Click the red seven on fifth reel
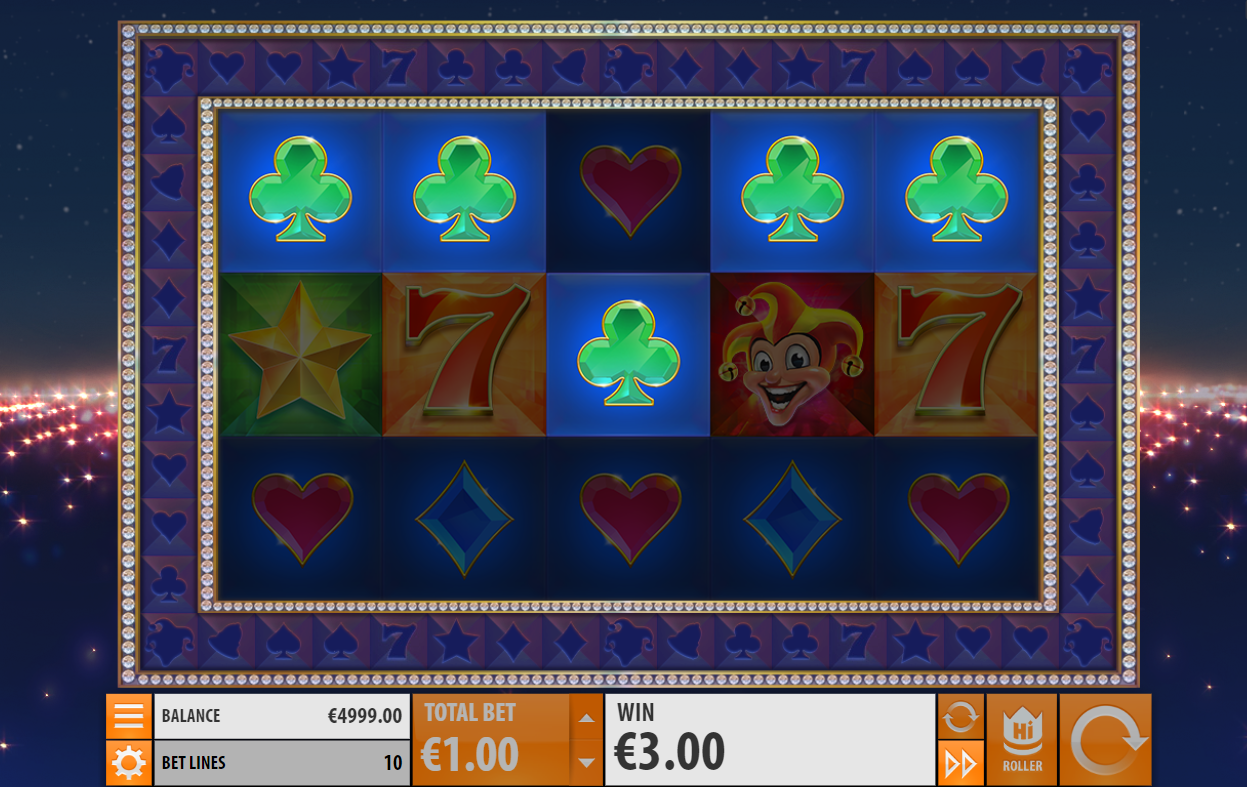This screenshot has height=787, width=1247. tap(957, 355)
